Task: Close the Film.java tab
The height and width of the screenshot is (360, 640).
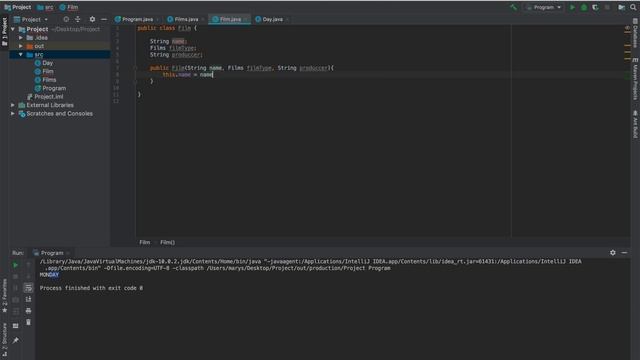Action: point(245,19)
